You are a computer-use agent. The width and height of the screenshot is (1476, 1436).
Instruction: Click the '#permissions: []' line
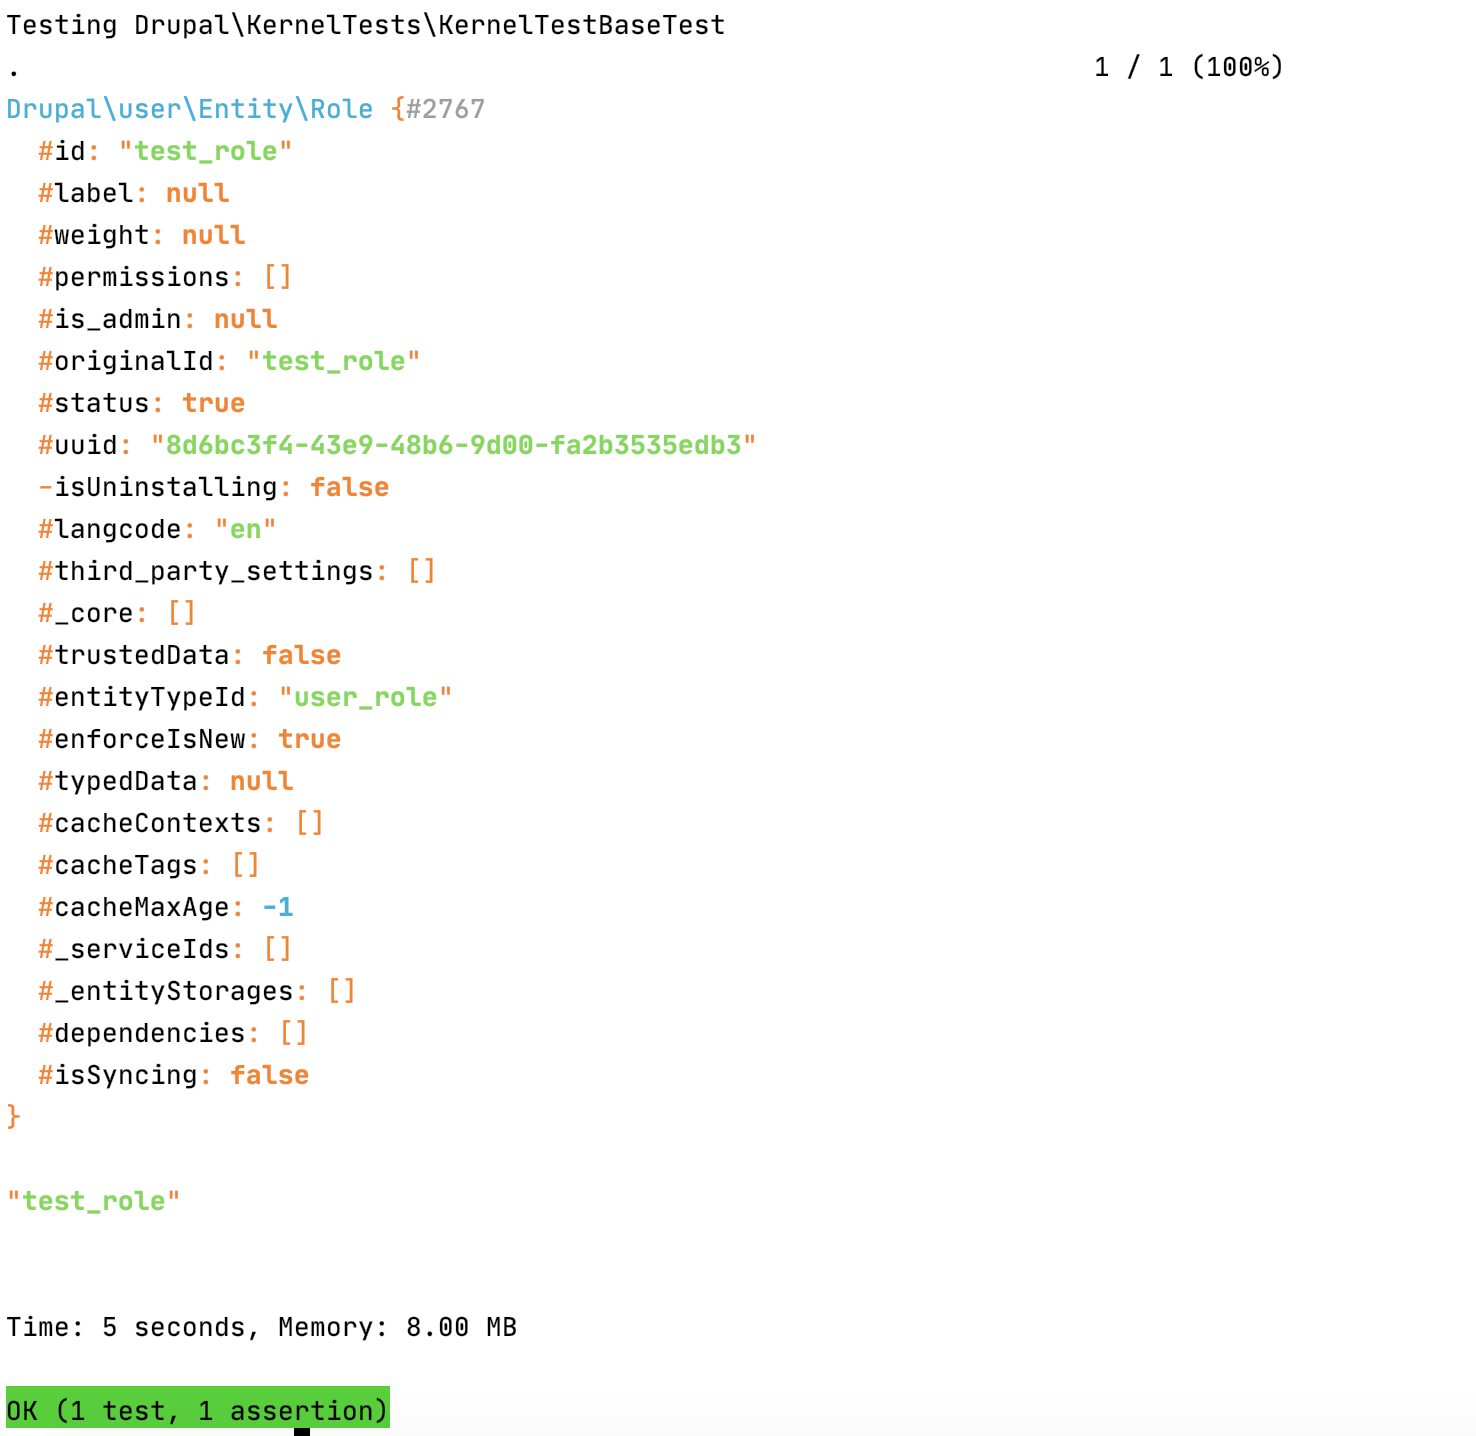pos(165,277)
